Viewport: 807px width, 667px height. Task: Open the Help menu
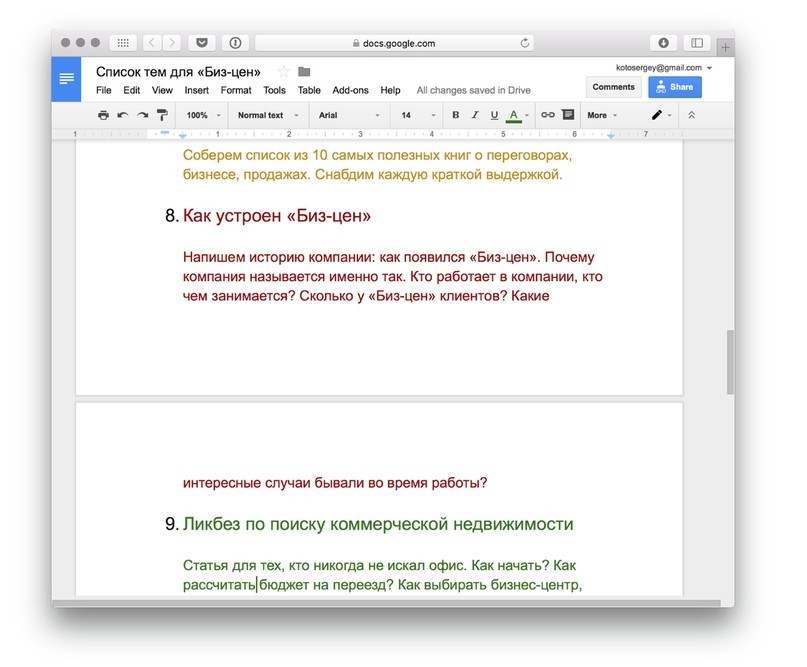tap(390, 90)
